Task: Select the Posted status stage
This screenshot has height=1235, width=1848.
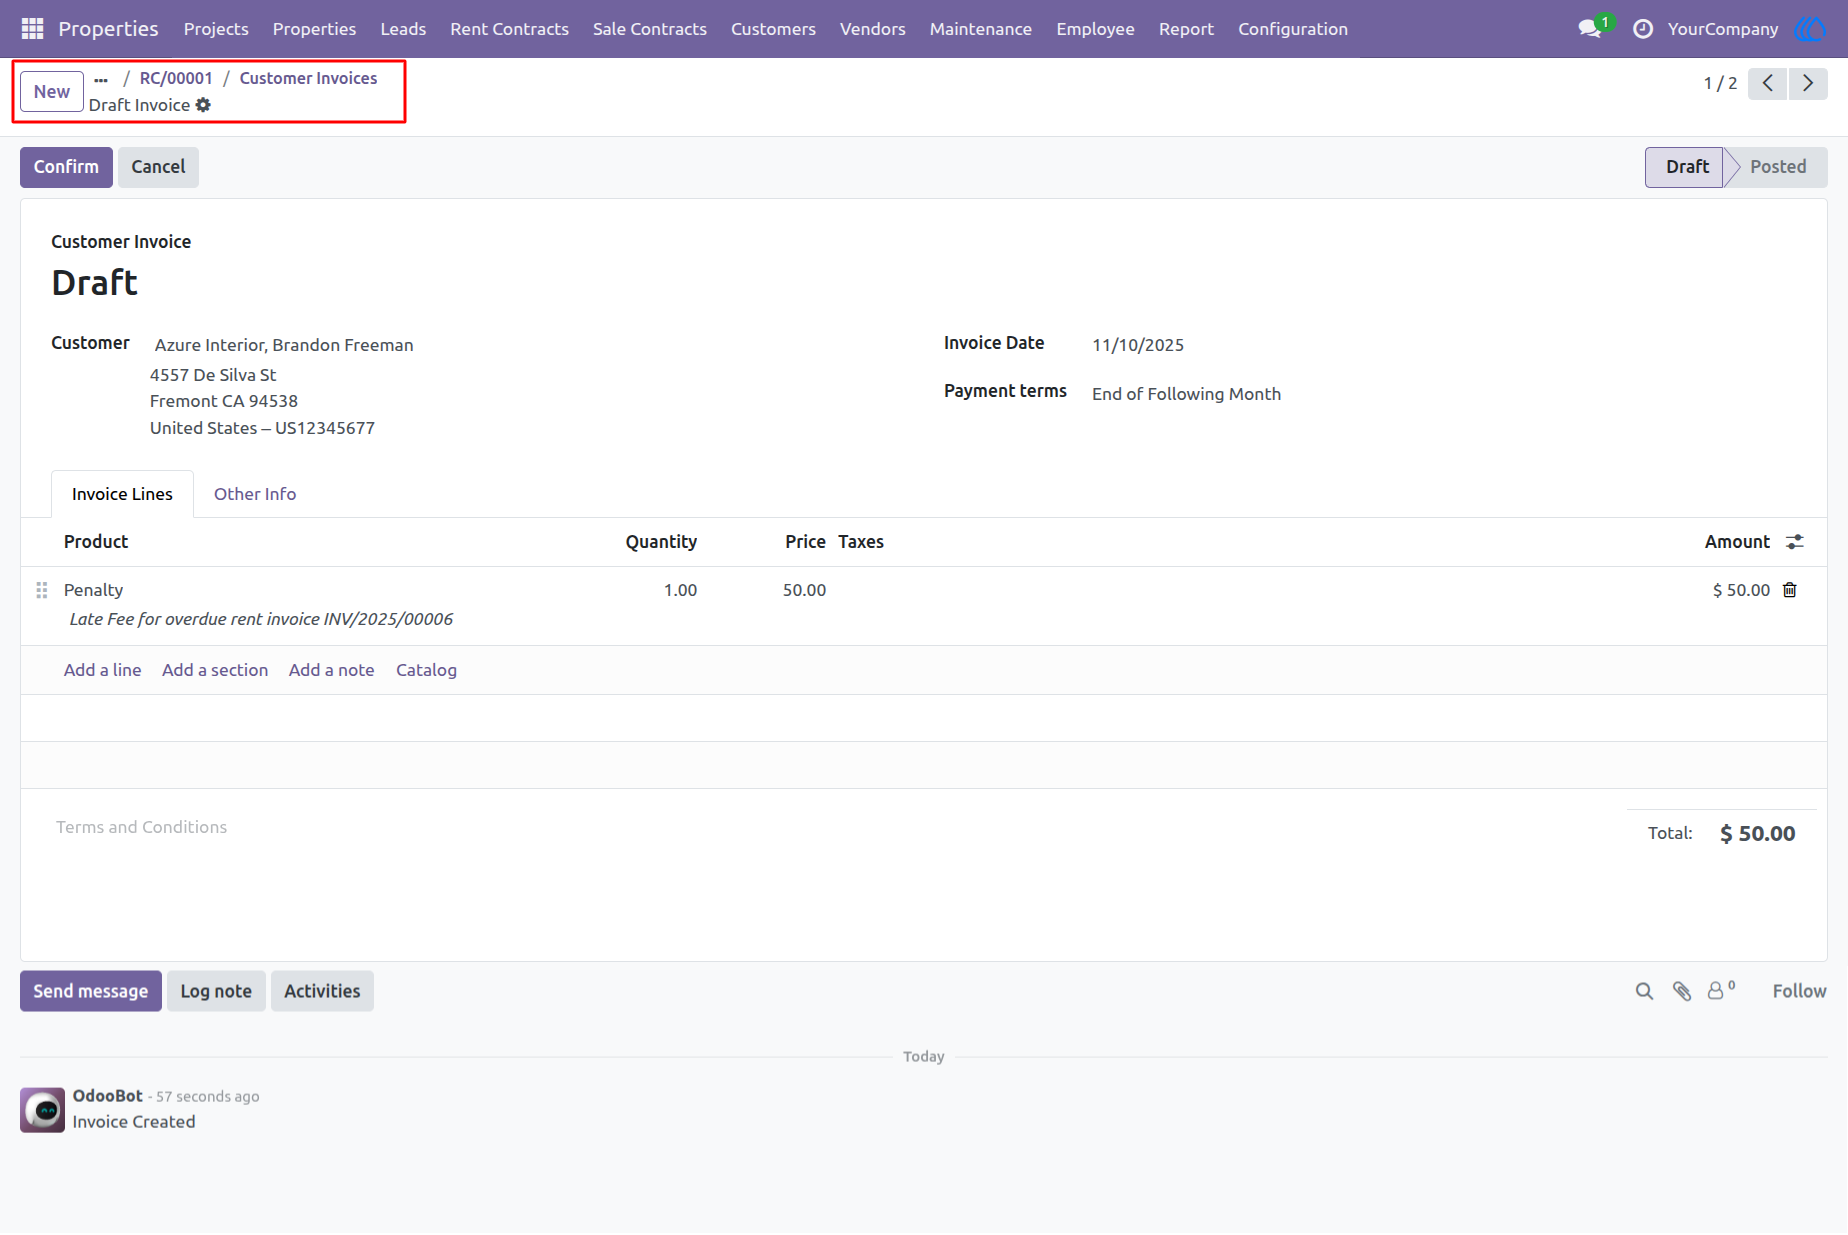Action: point(1777,167)
